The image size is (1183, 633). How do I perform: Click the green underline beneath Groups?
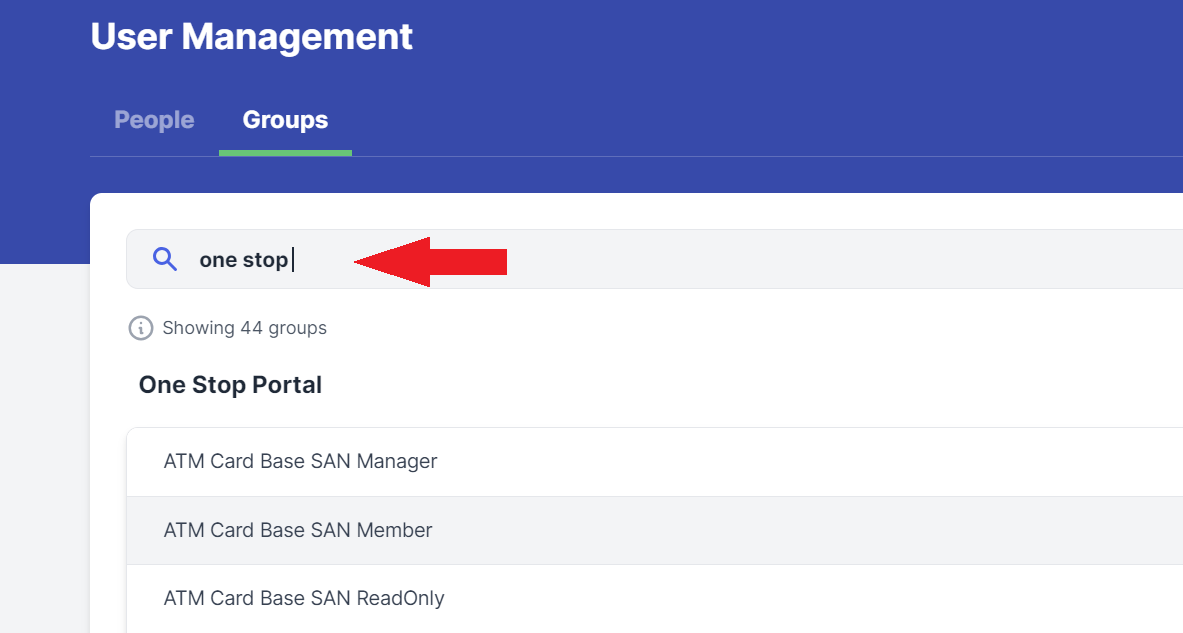(285, 154)
